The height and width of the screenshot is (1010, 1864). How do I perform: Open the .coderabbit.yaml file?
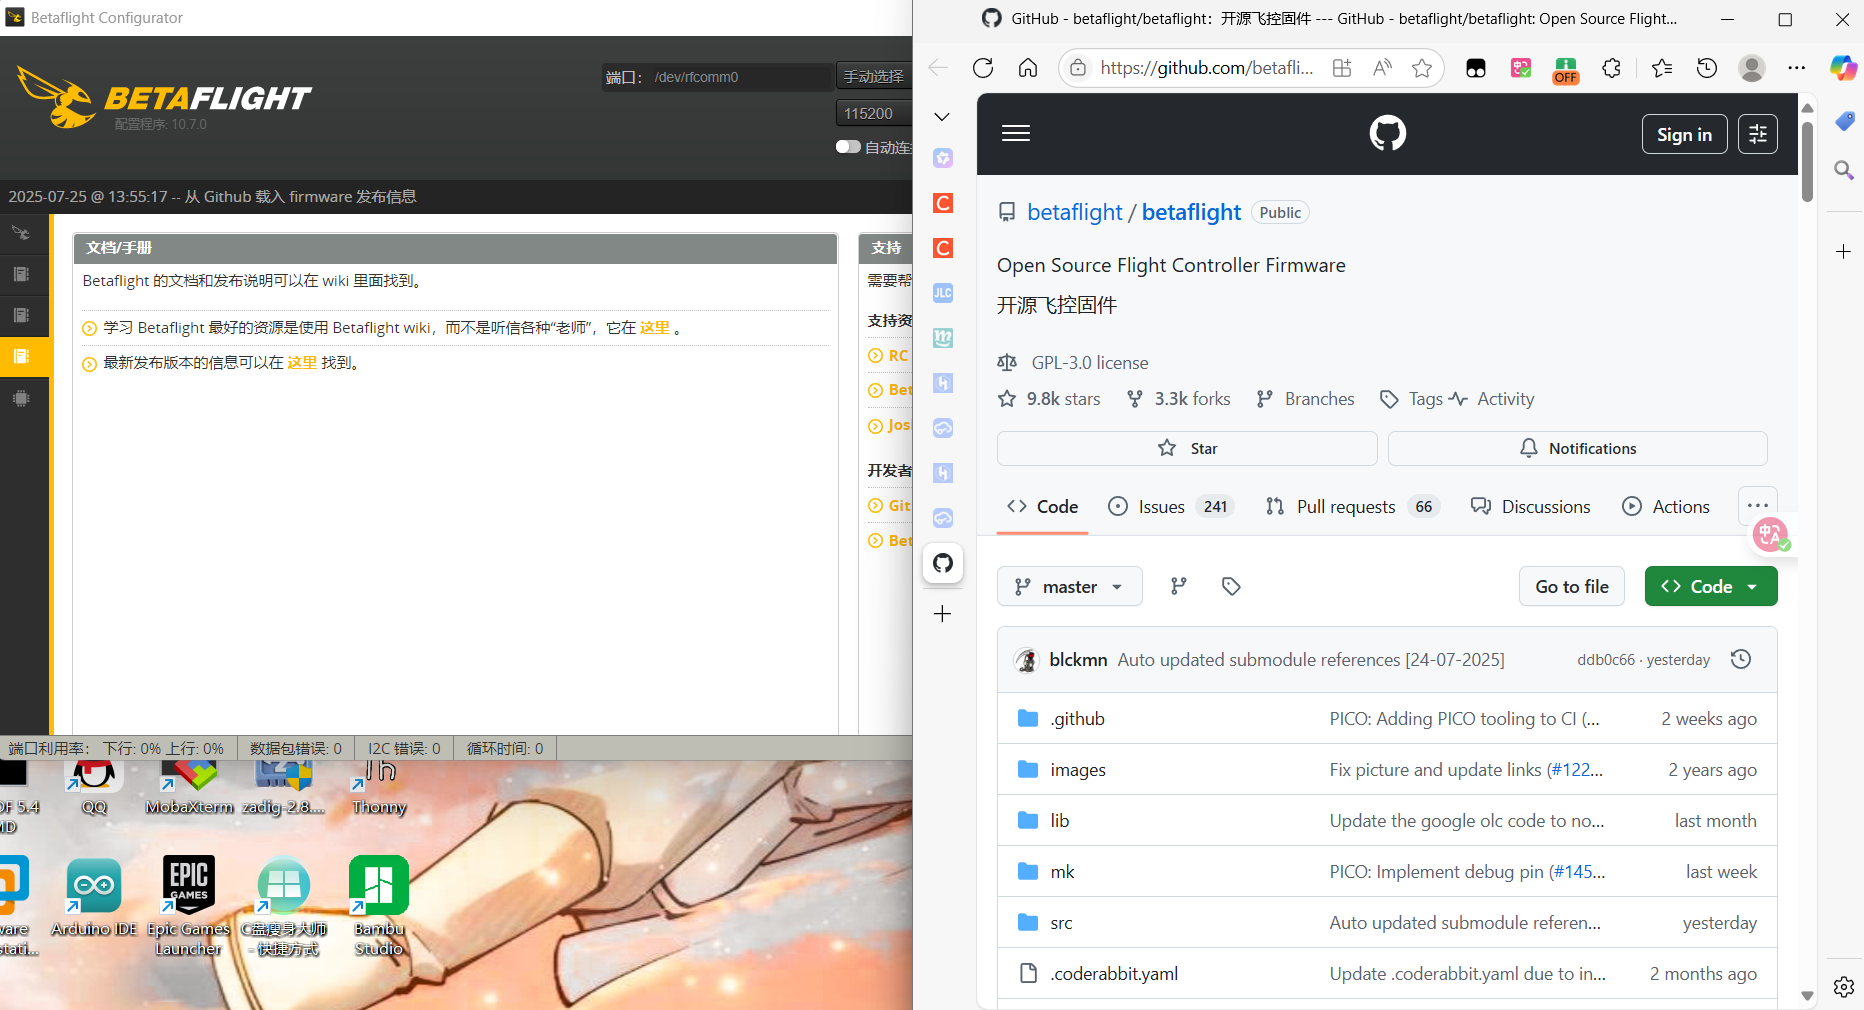[1114, 974]
